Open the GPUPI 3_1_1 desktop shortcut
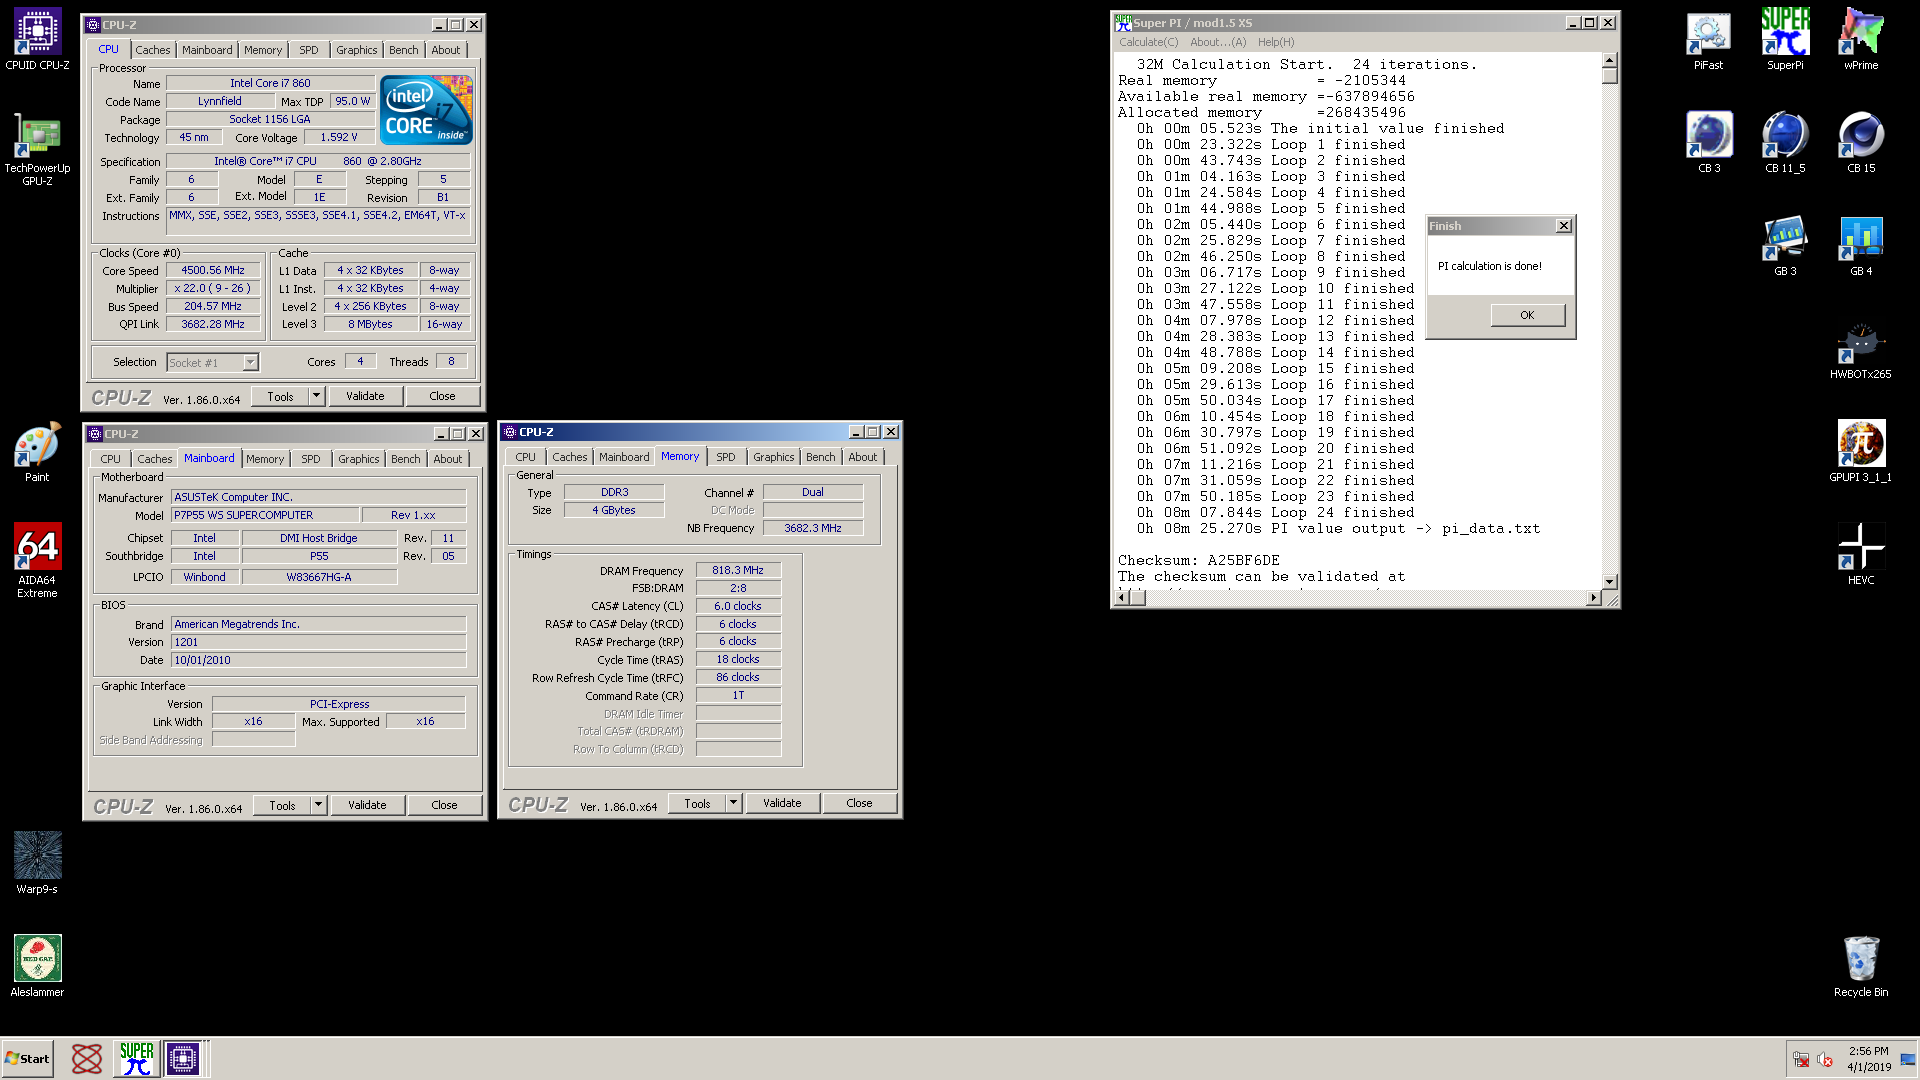The image size is (1920, 1080). 1861,452
